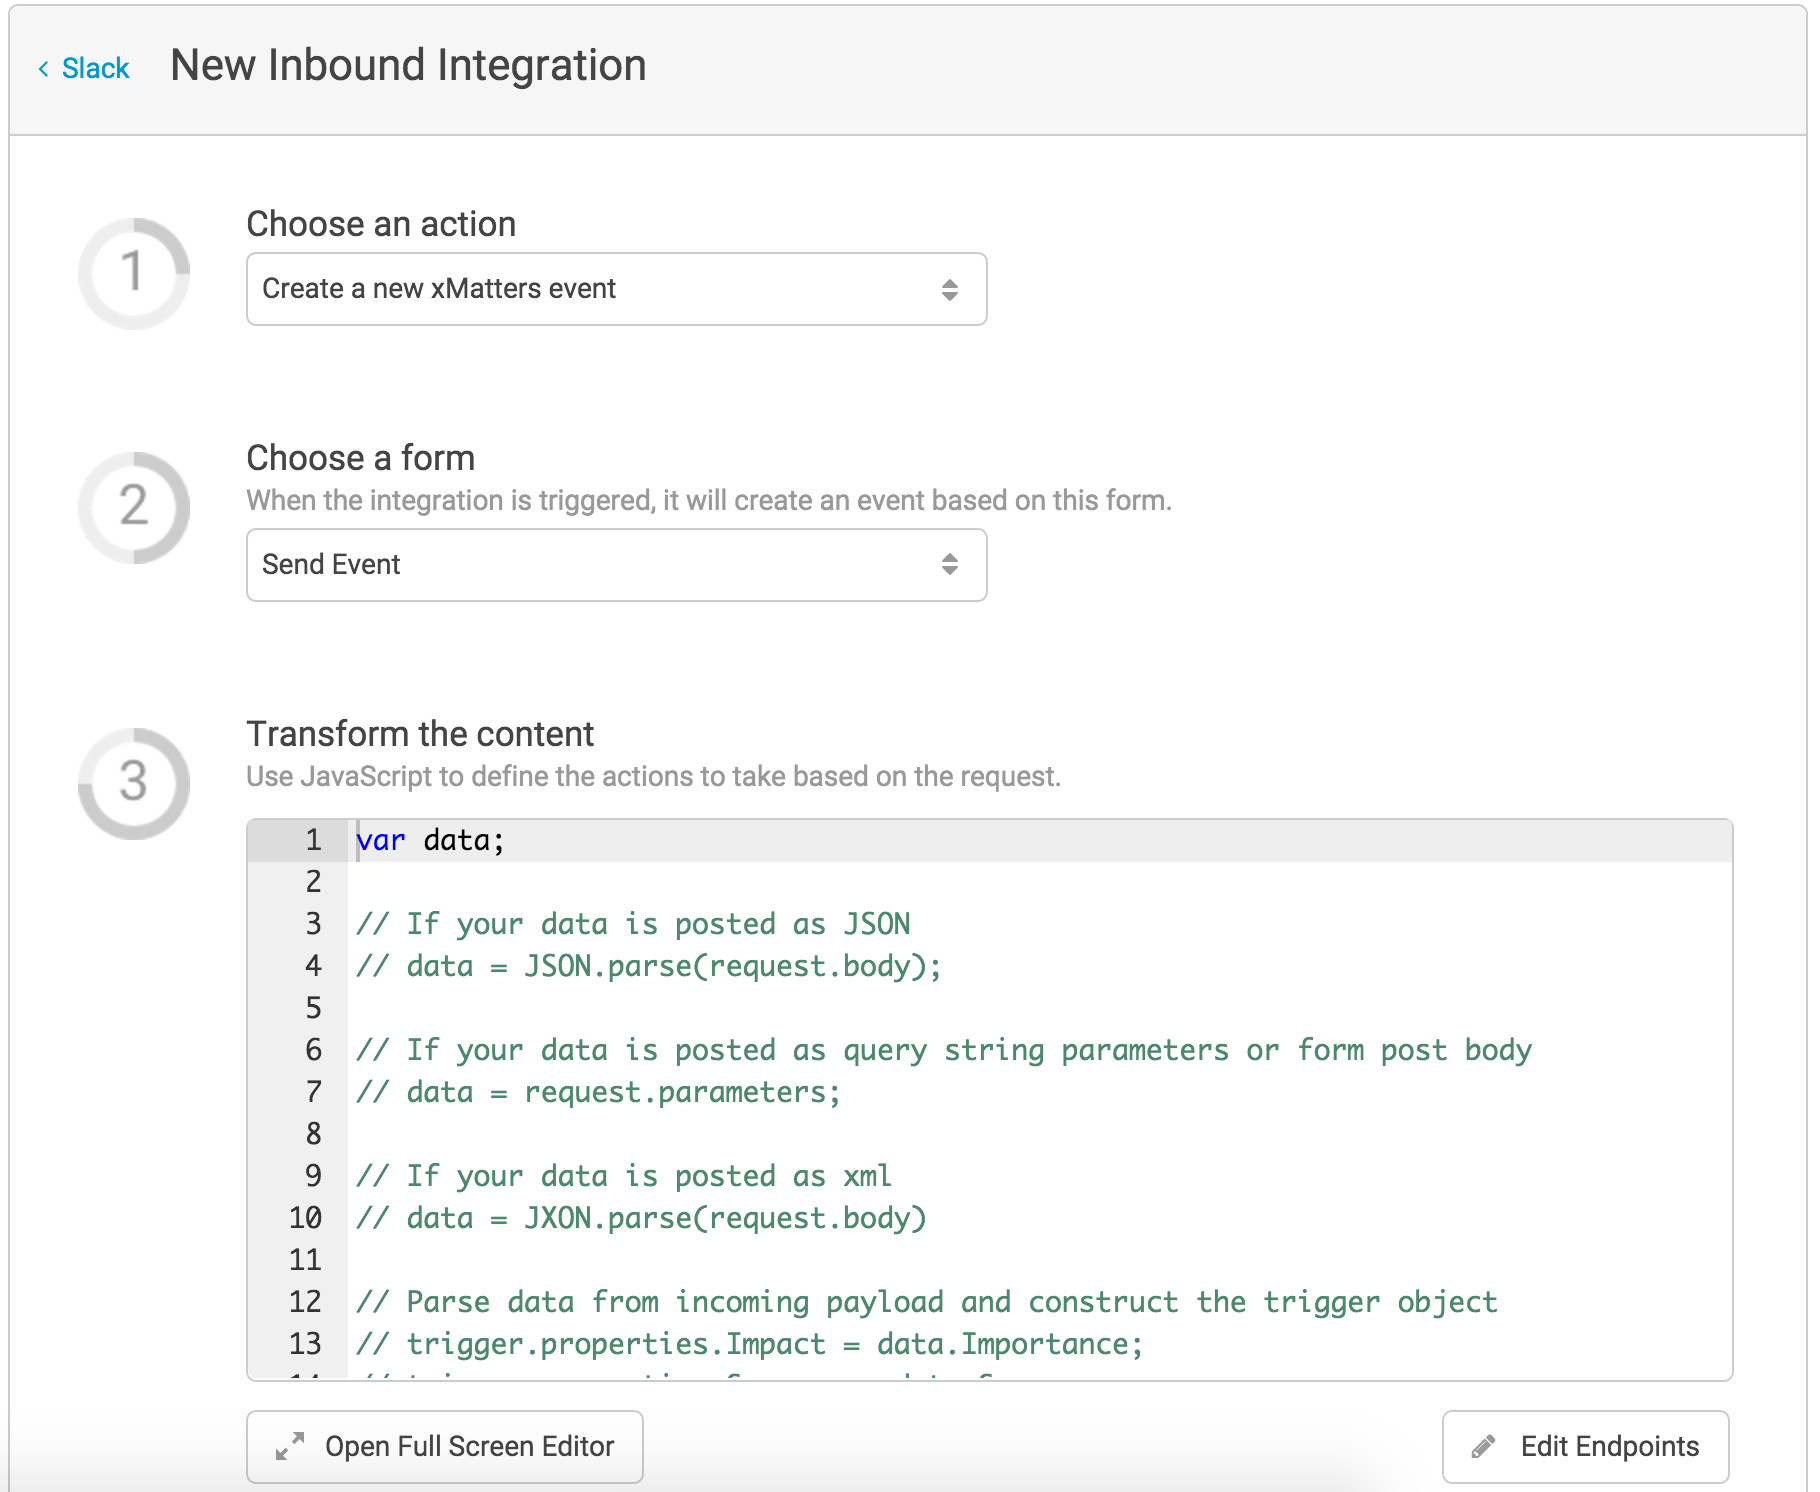Viewport: 1820px width, 1492px height.
Task: Click the back chevron beside Slack
Action: click(43, 67)
